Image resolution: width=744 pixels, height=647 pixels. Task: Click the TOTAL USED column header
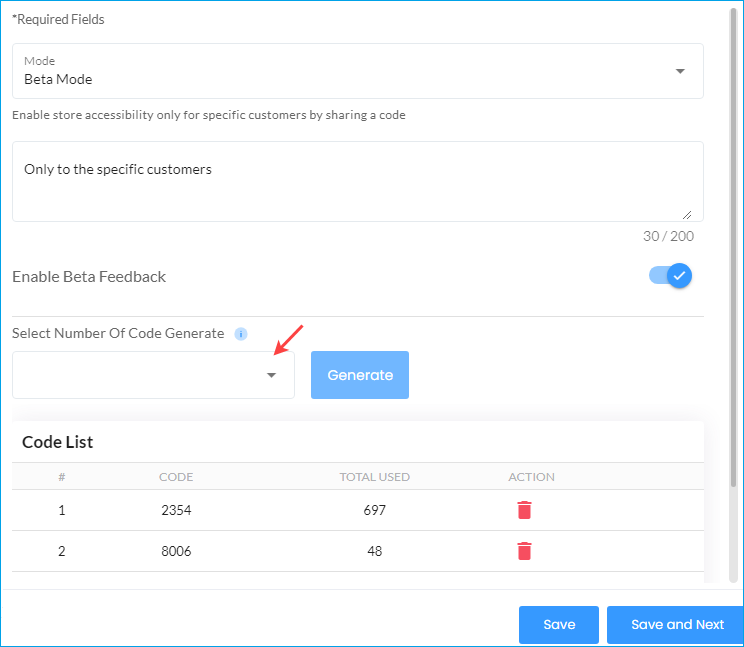click(x=374, y=477)
